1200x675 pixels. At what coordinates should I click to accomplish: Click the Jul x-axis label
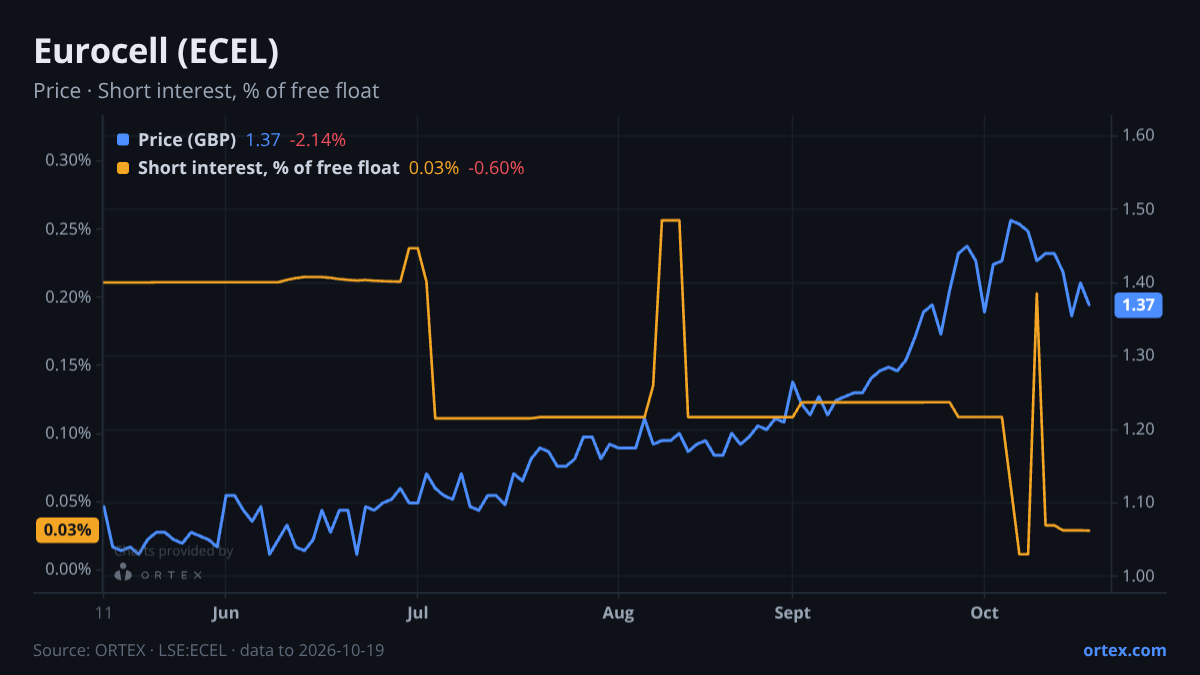click(418, 613)
